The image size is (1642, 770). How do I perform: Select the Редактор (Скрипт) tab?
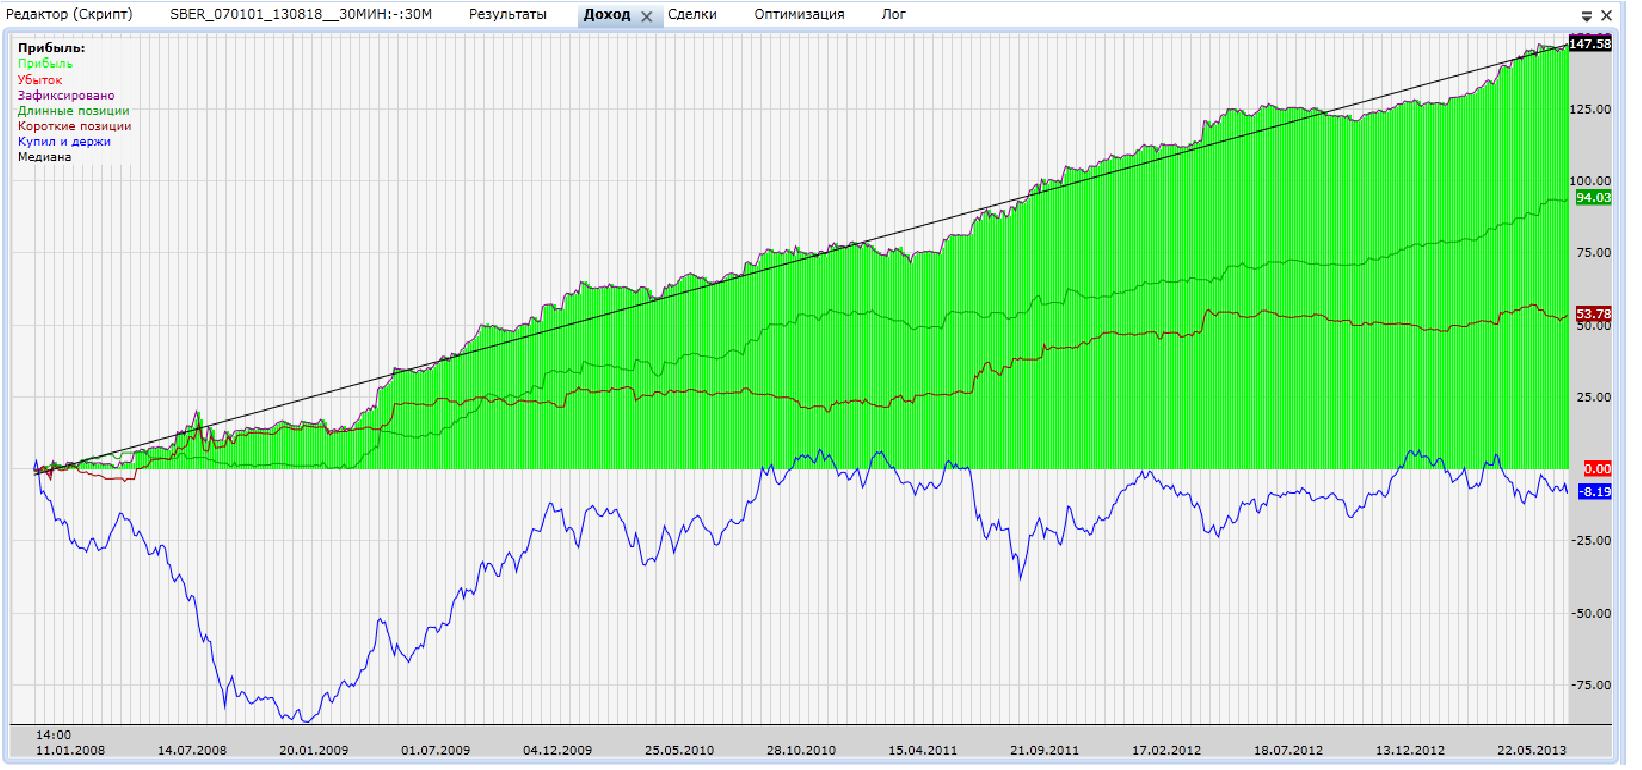pyautogui.click(x=69, y=14)
